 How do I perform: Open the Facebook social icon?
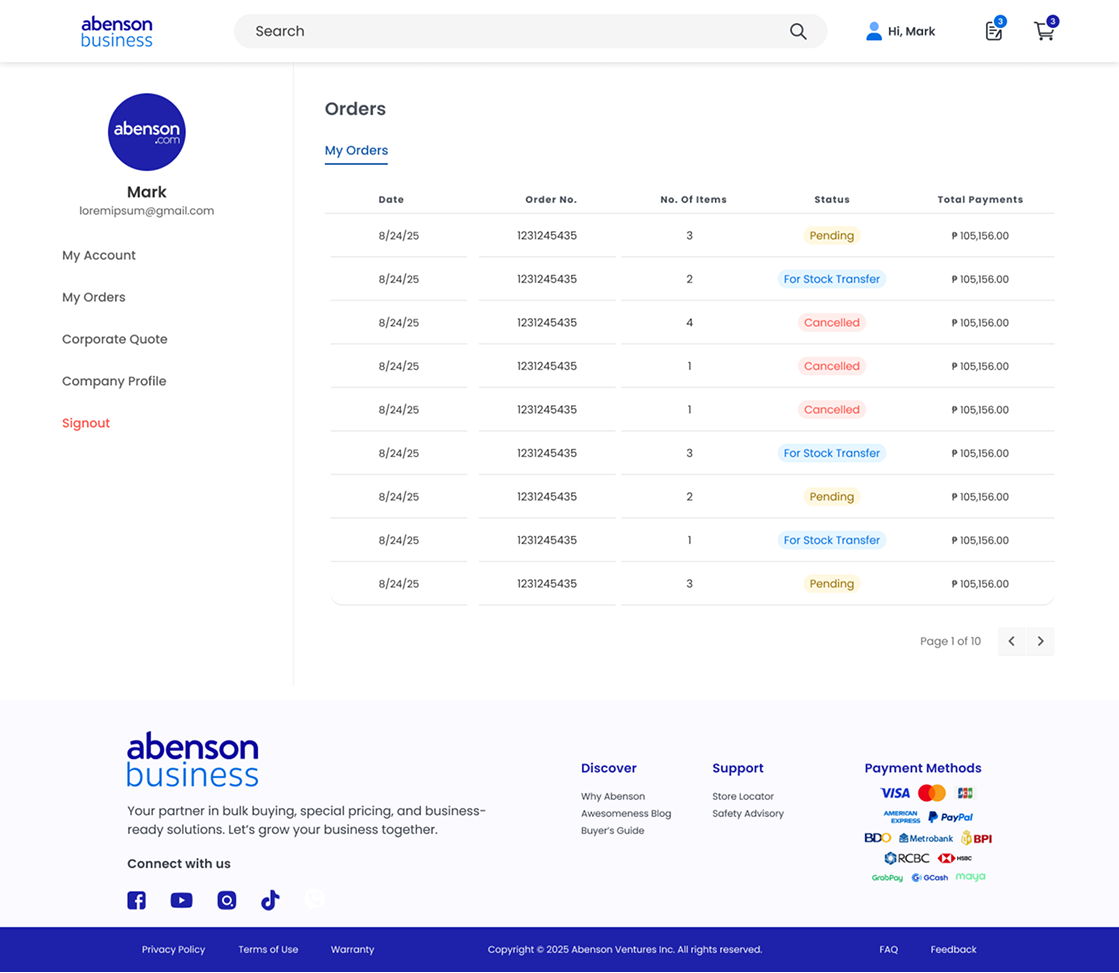(x=136, y=900)
